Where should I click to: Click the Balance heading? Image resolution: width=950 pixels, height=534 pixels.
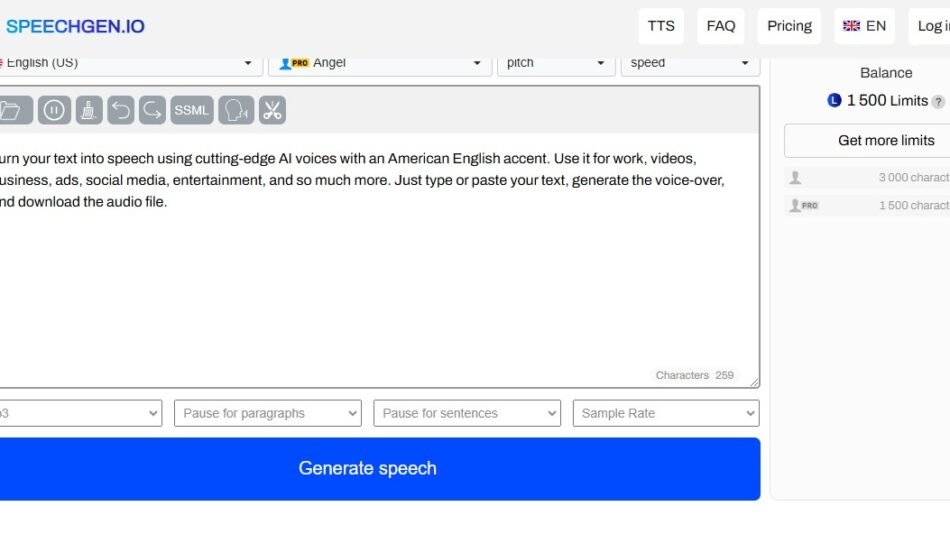[x=886, y=73]
